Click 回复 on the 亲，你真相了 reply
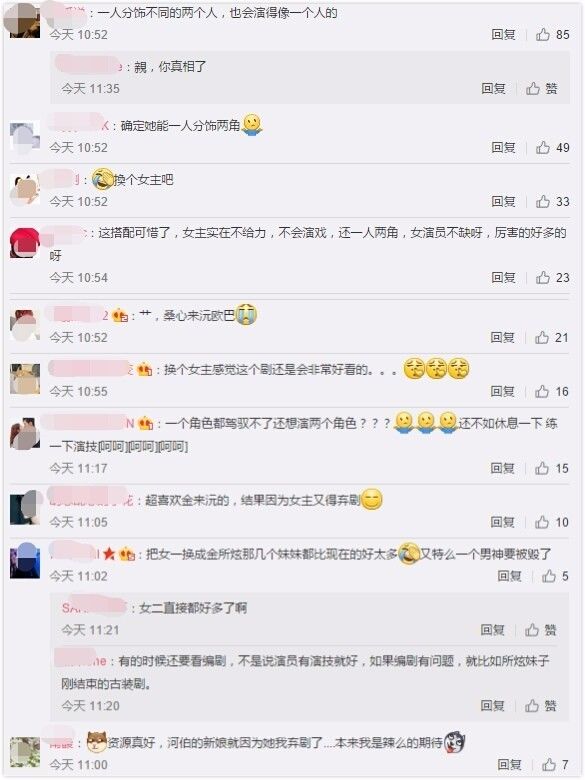Viewport: 585px width, 780px height. click(x=493, y=89)
